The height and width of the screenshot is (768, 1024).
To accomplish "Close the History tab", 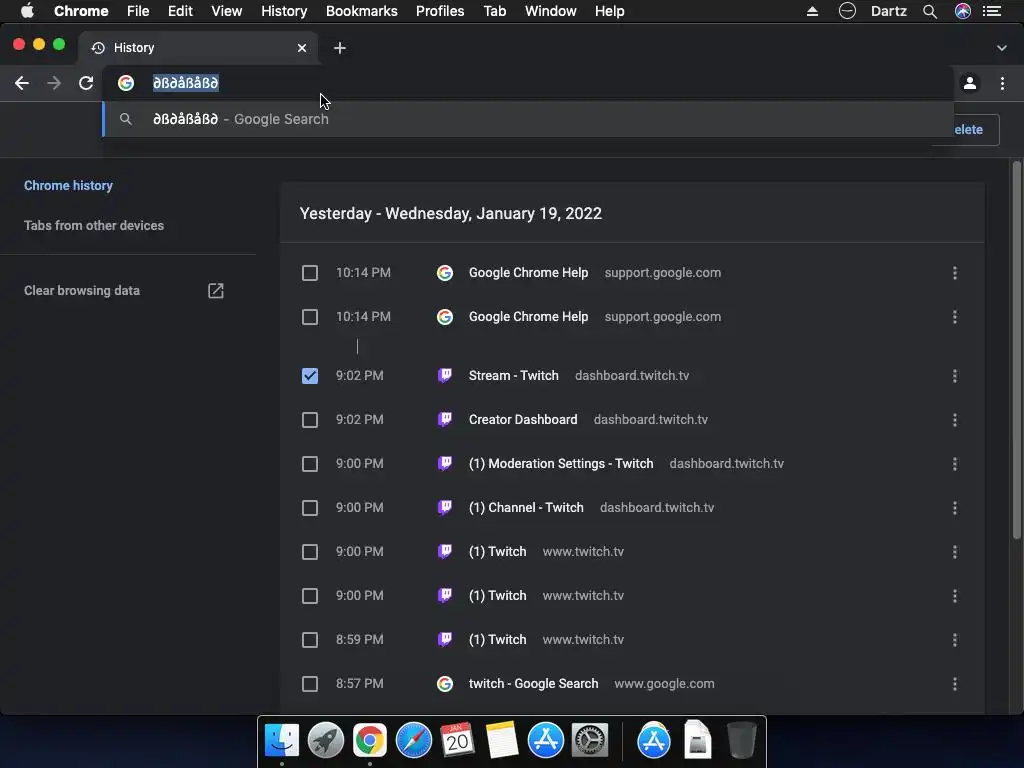I will (x=302, y=48).
